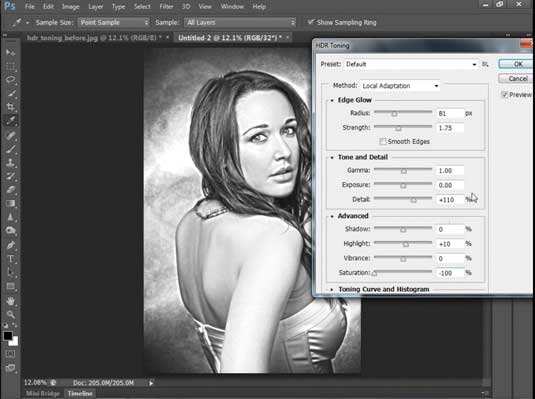Switch to Untitled-2 document tab
The image size is (535, 399).
[230, 38]
